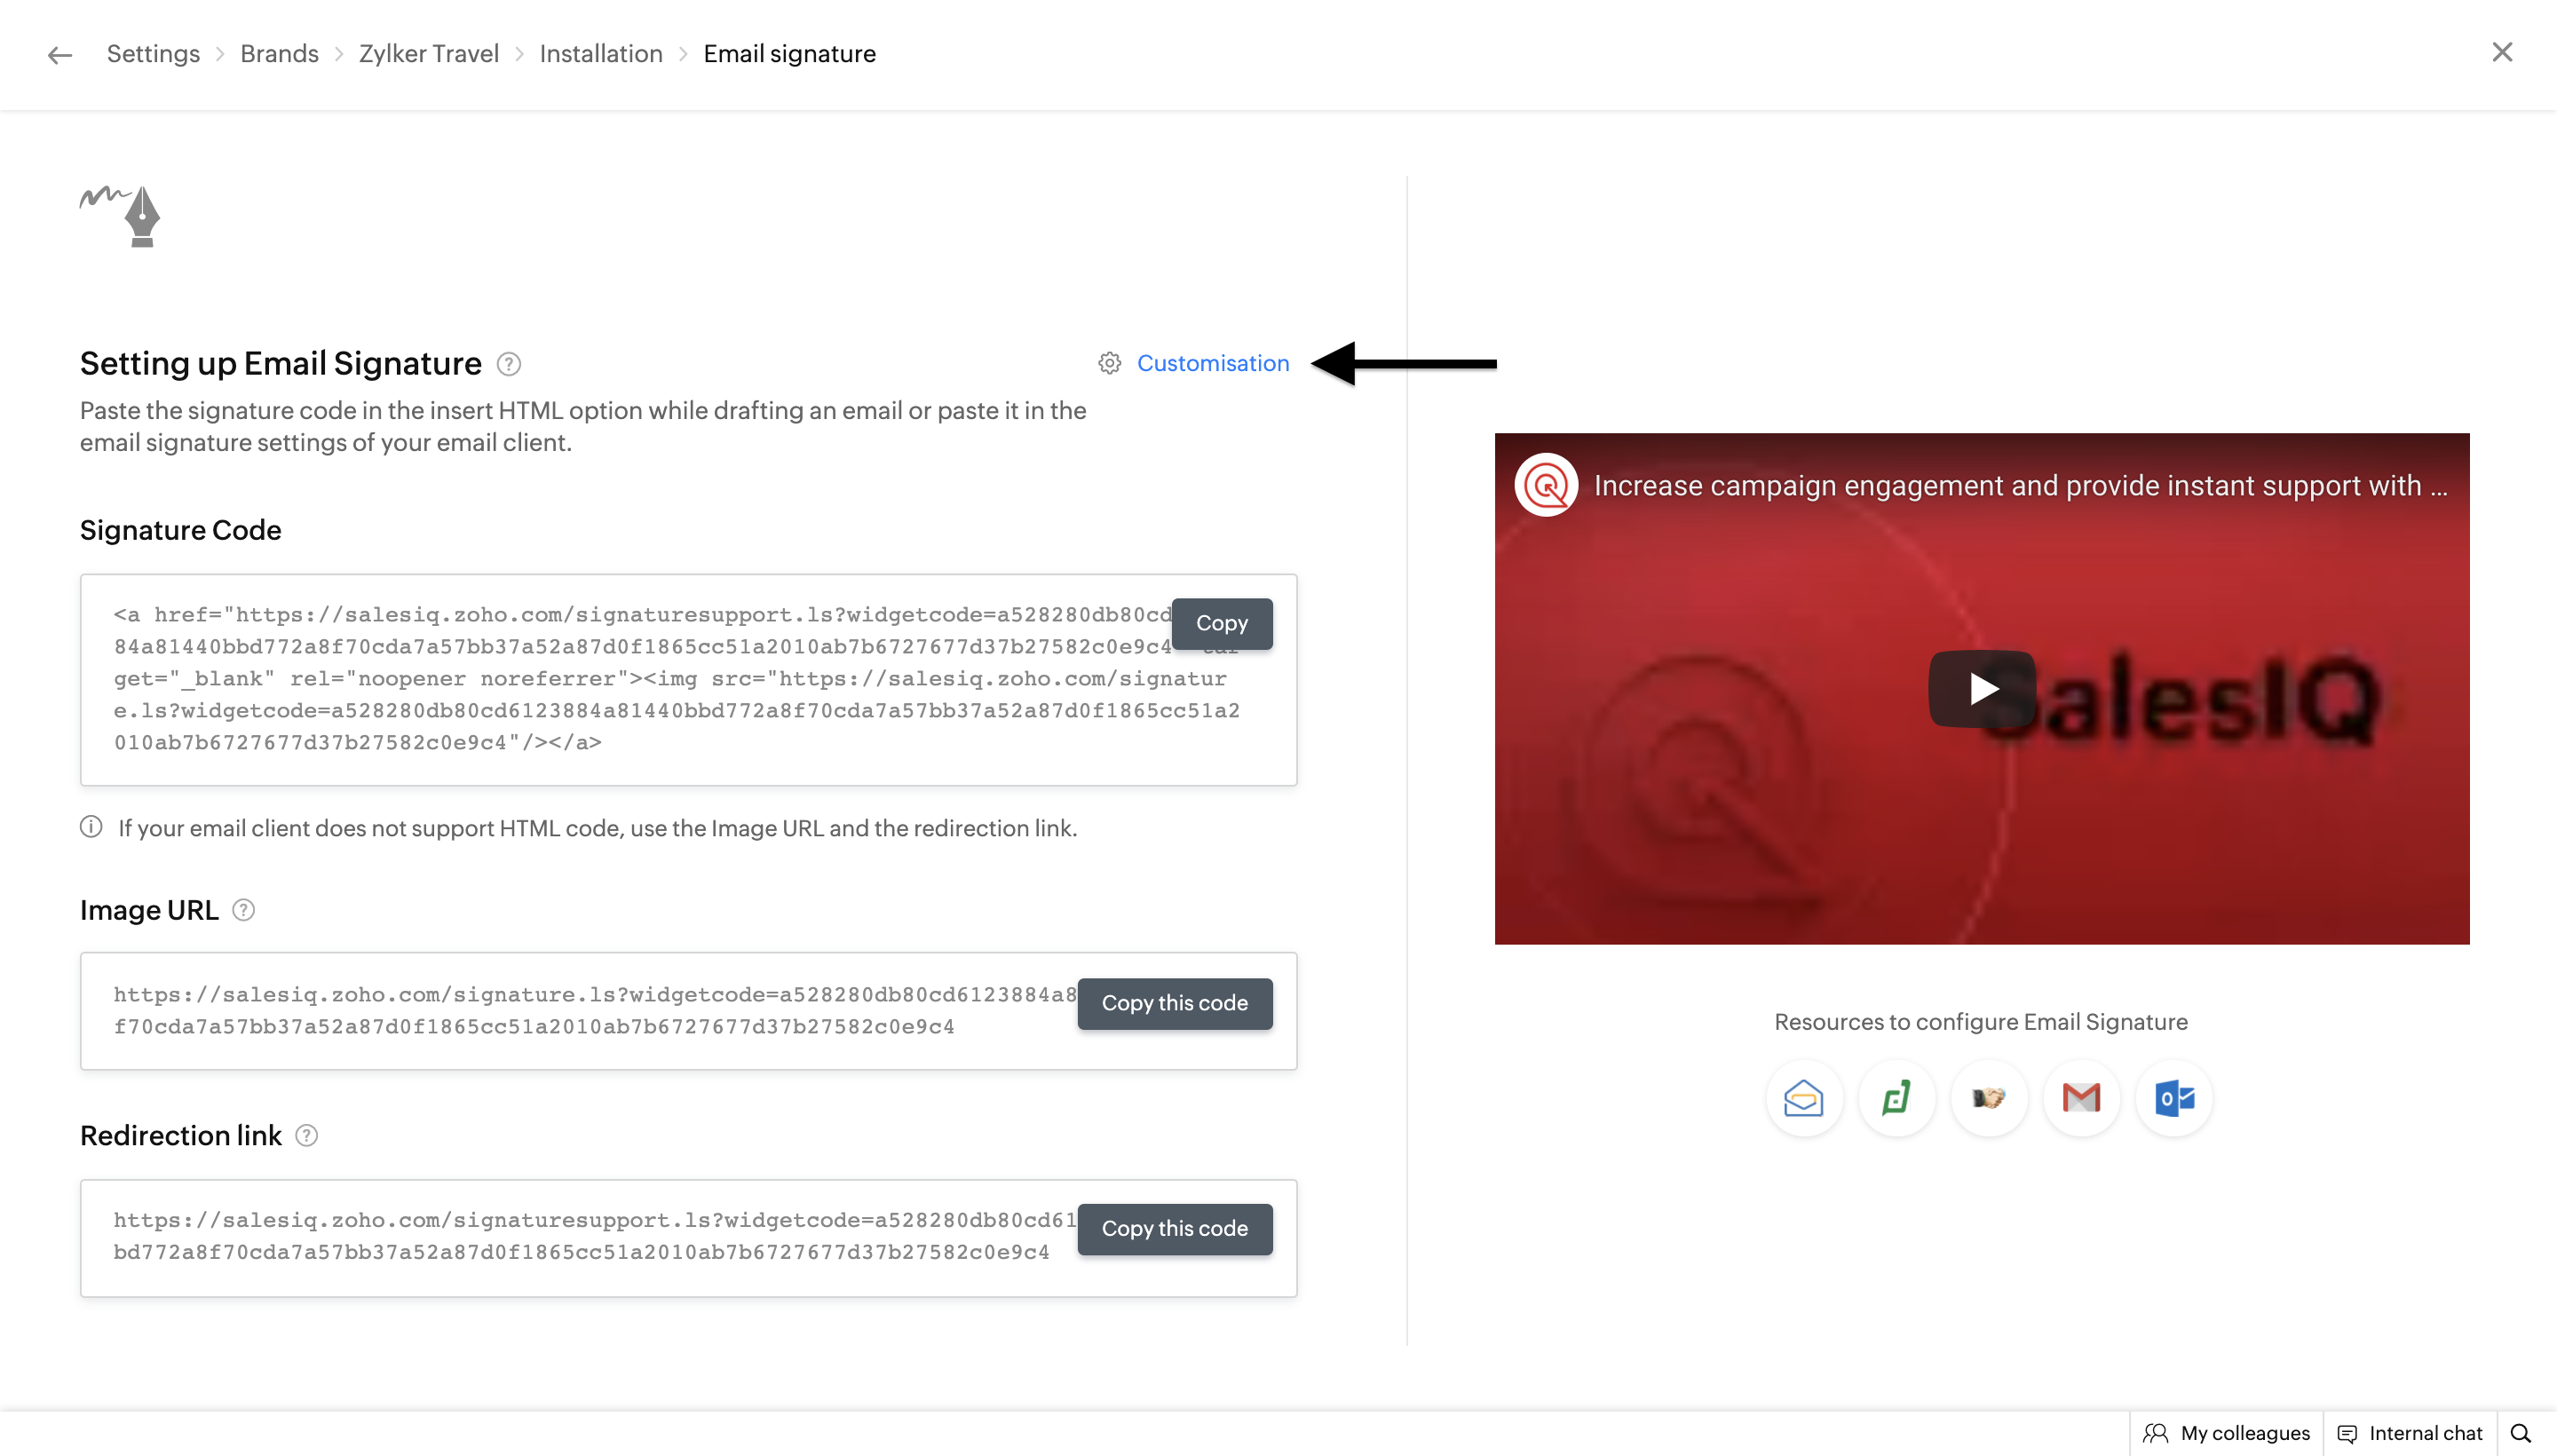Open My colleagues panel
Image resolution: width=2557 pixels, height=1456 pixels.
[2226, 1433]
